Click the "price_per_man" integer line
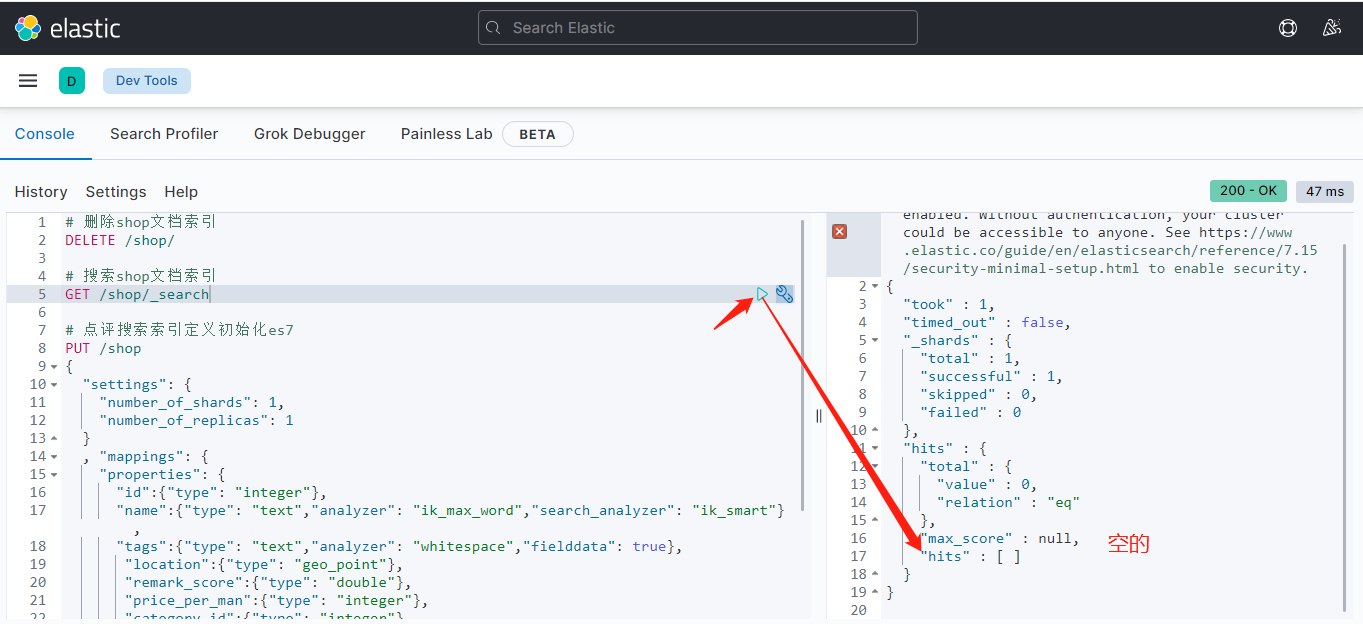This screenshot has height=624, width=1363. point(275,600)
